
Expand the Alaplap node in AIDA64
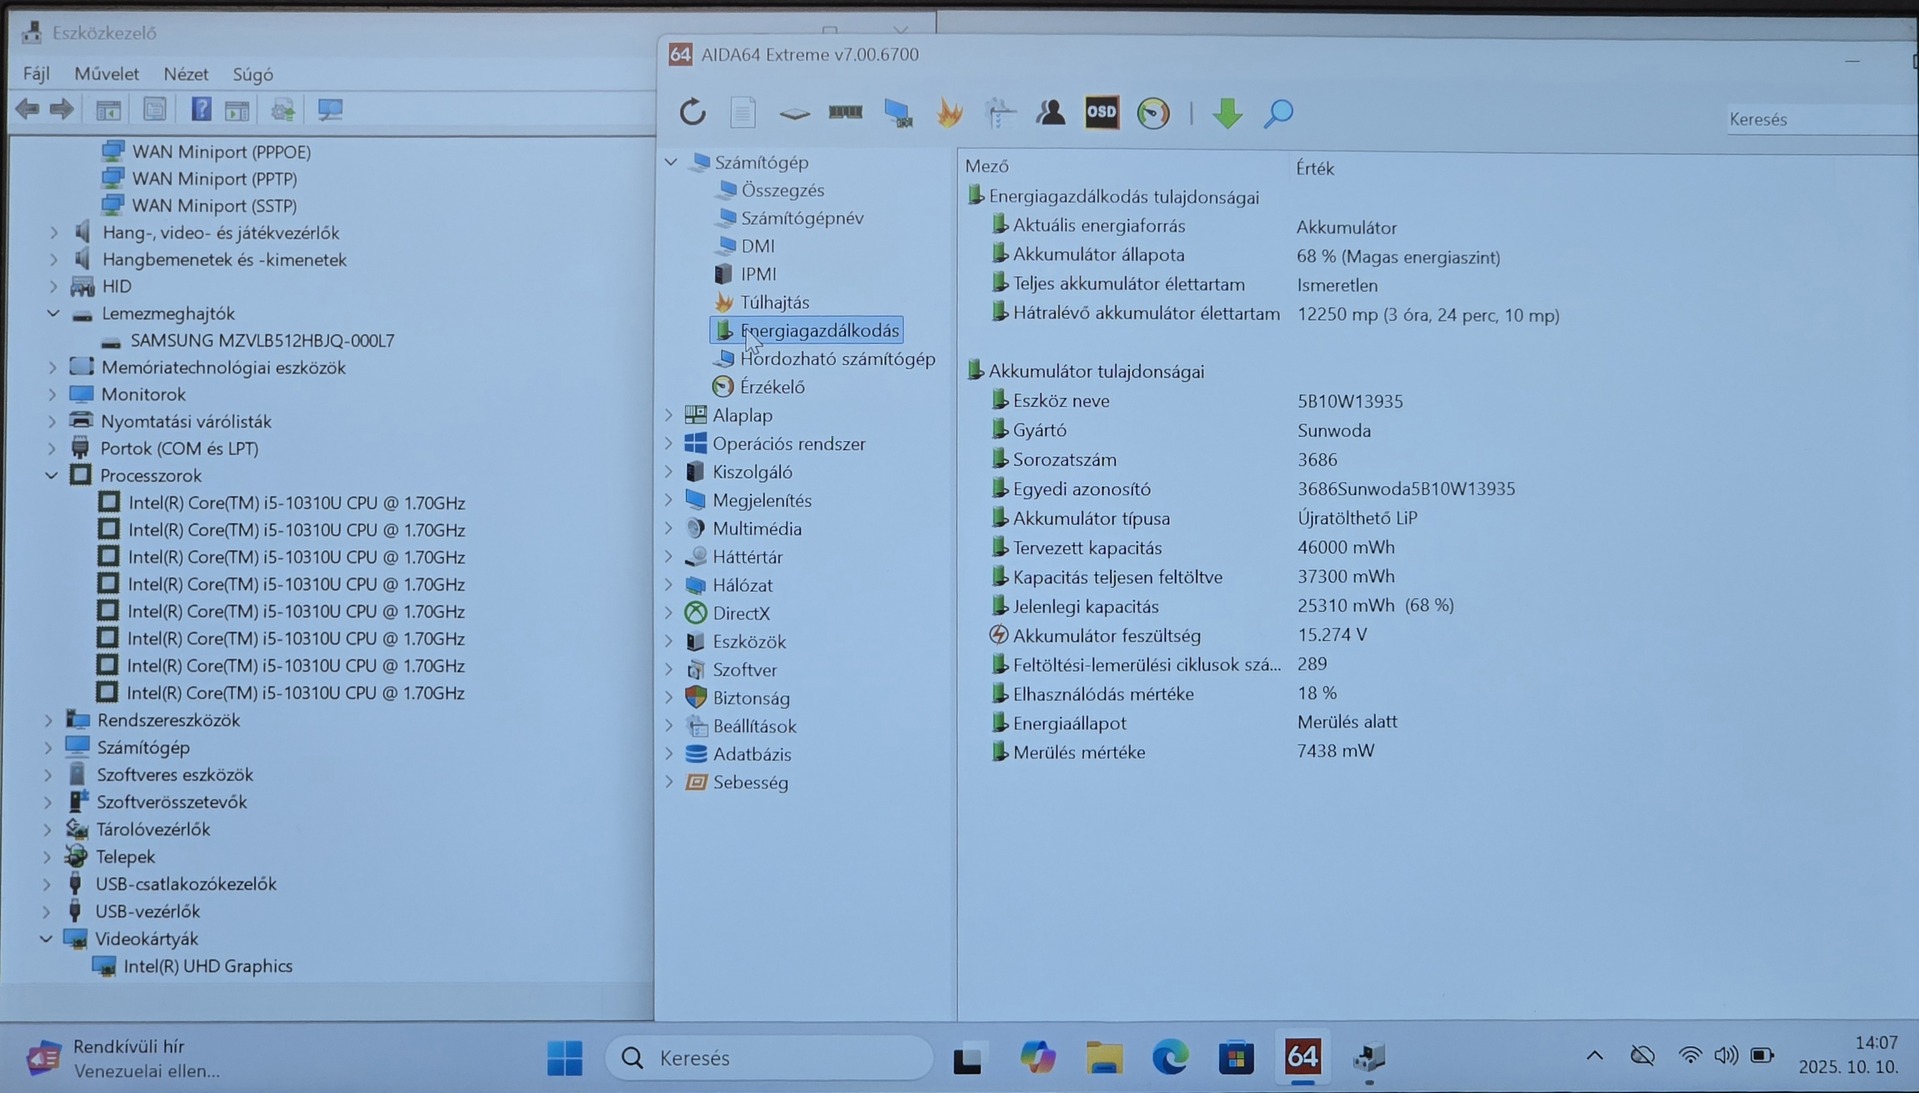pos(669,415)
